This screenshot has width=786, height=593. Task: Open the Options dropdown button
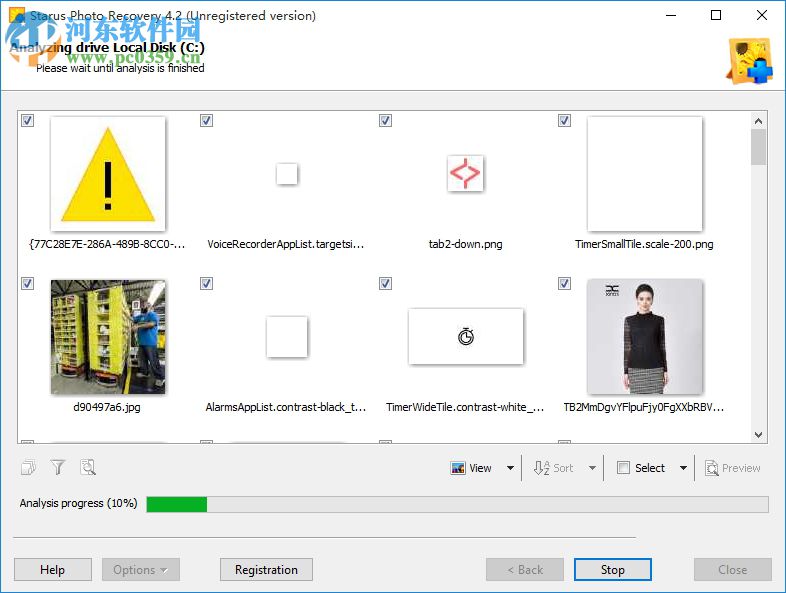pos(141,569)
